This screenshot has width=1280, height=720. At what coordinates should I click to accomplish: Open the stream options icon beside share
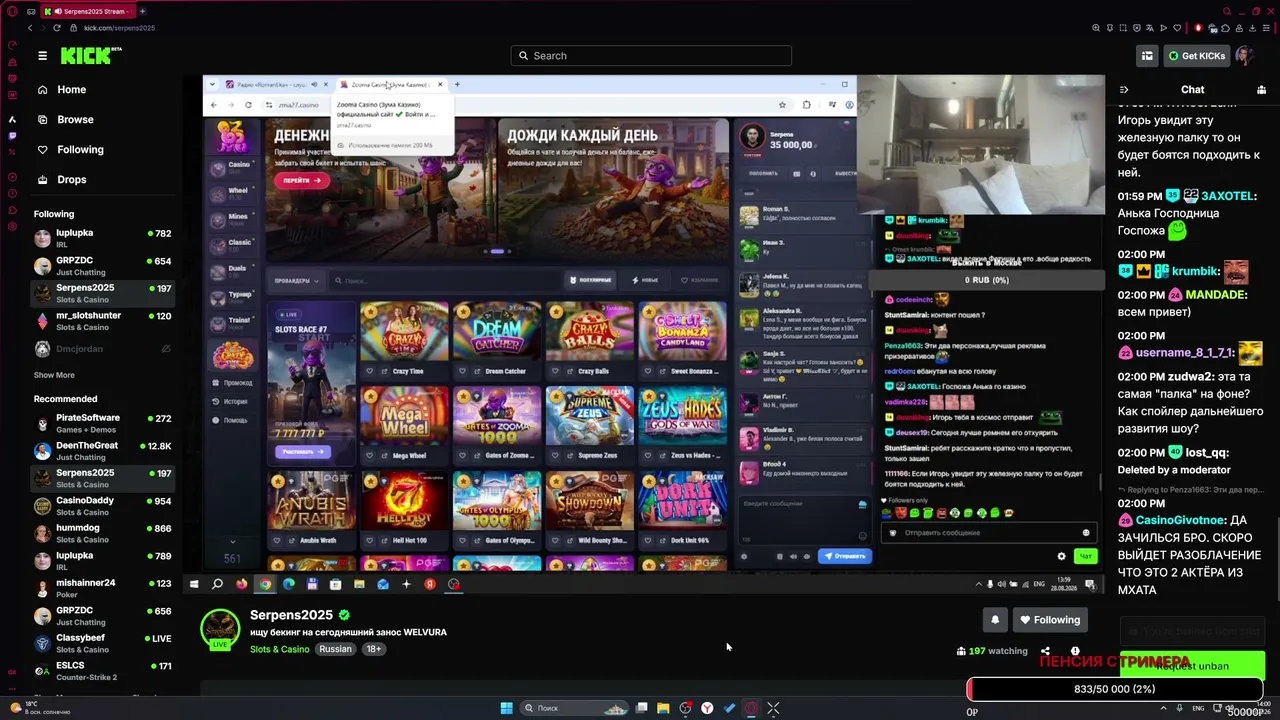click(x=1075, y=651)
